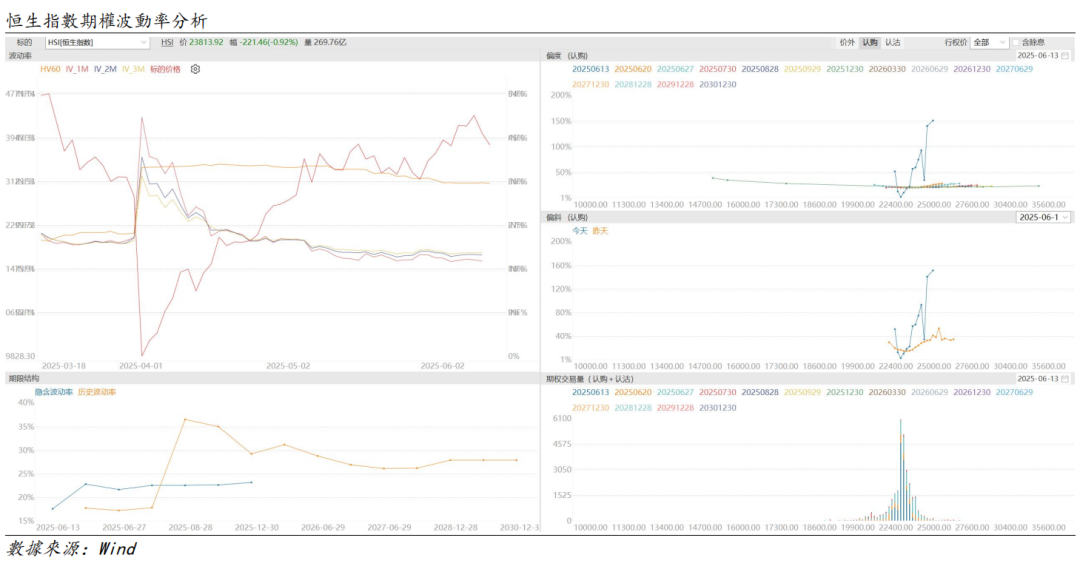Viewport: 1080px width, 566px height.
Task: Switch to the 价外 tab
Action: point(847,42)
